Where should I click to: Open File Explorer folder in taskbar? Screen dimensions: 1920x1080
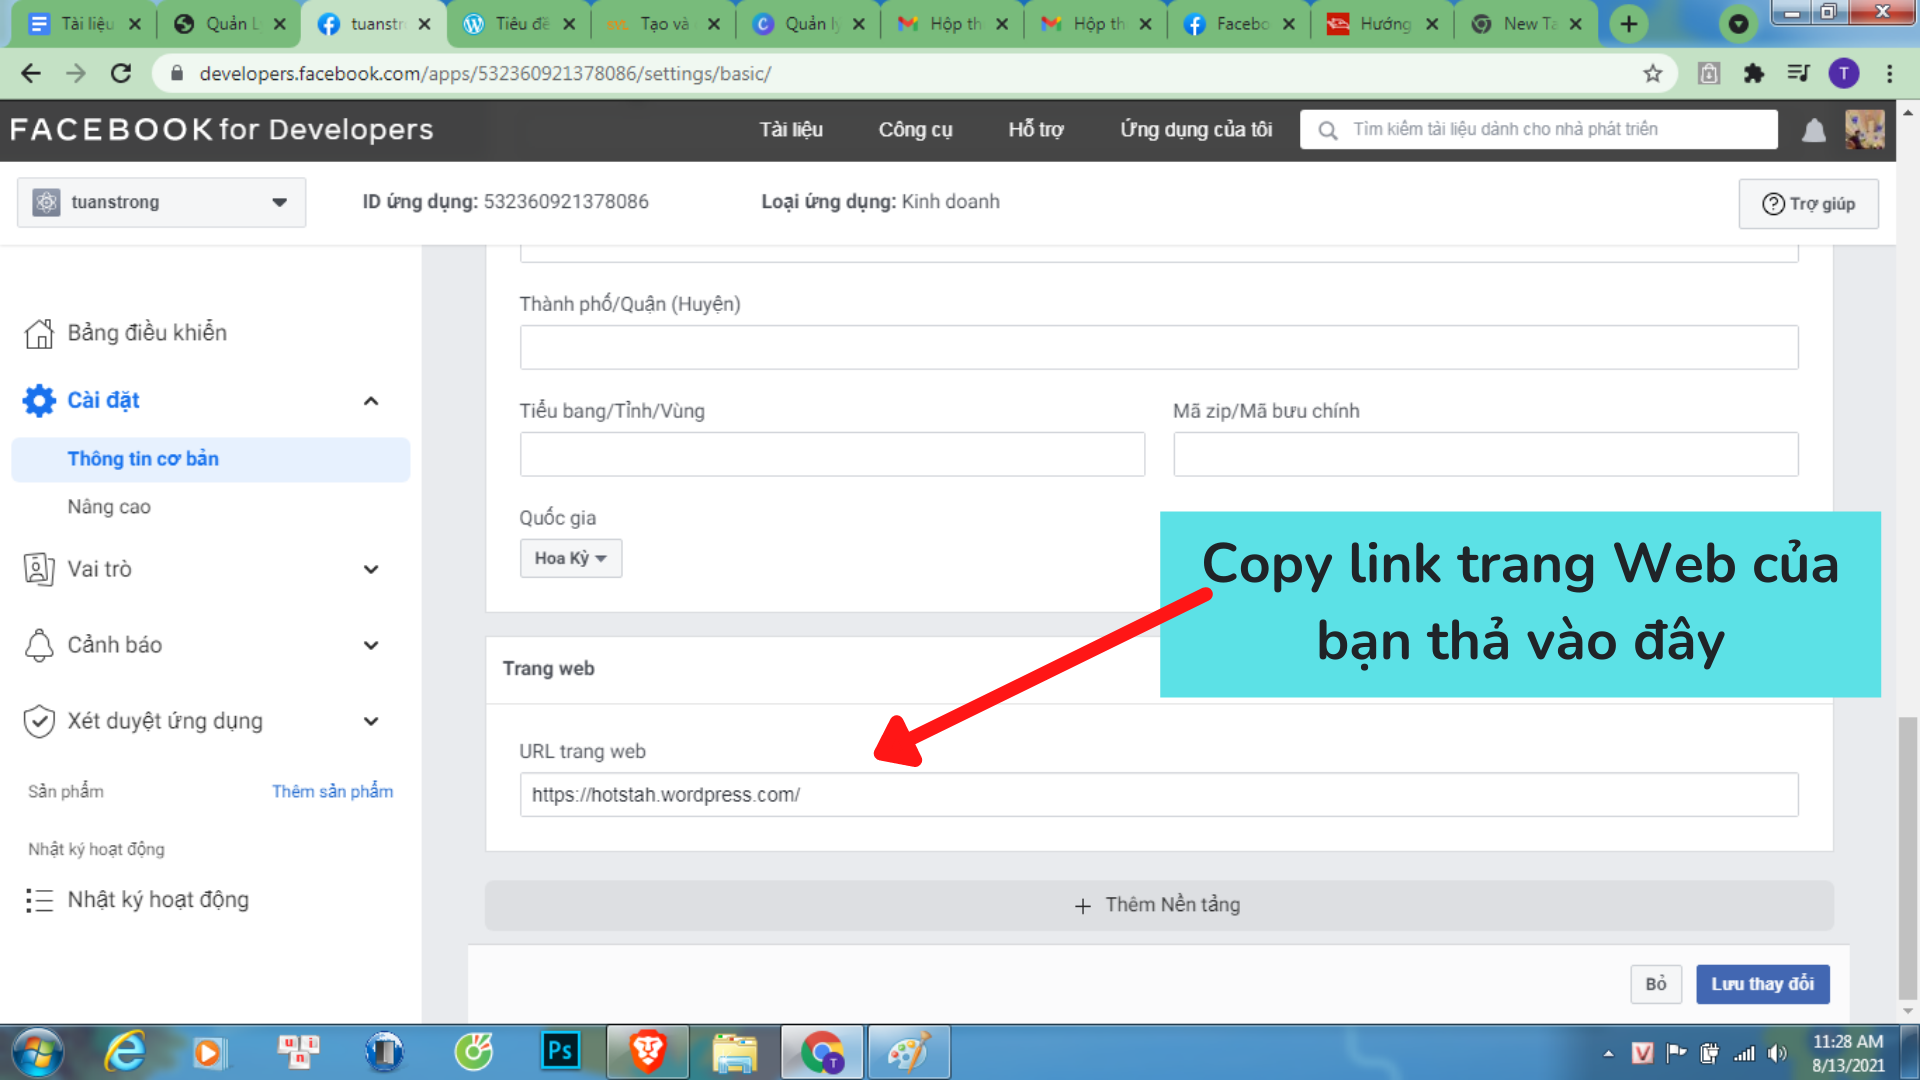734,1053
